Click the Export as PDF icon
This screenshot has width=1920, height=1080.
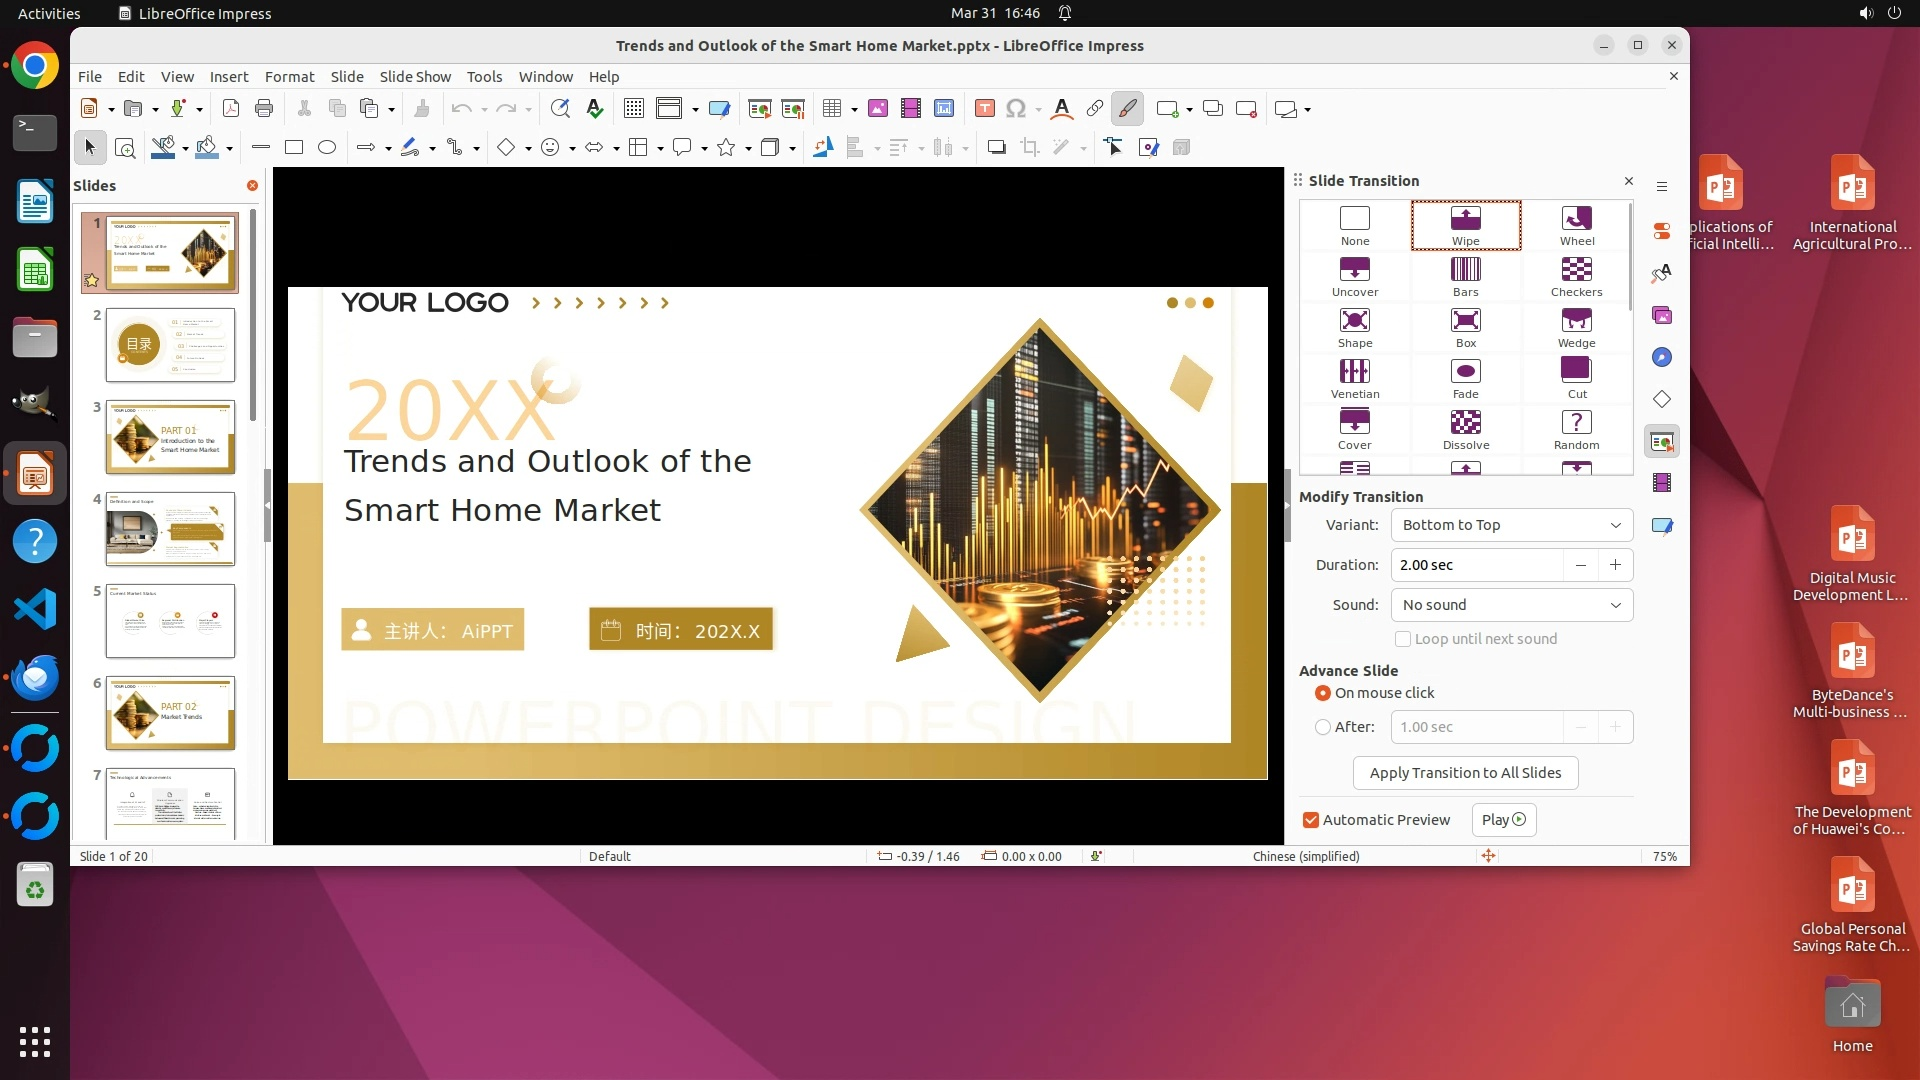coord(231,109)
